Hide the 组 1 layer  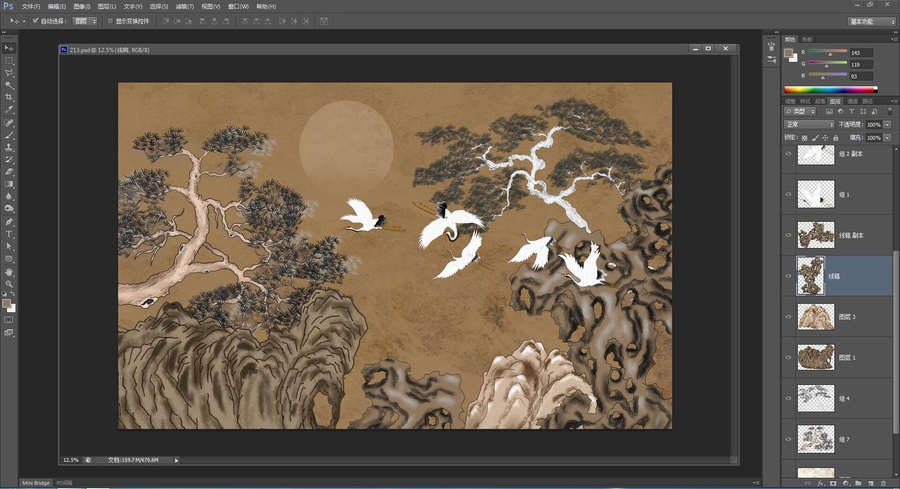pyautogui.click(x=788, y=195)
